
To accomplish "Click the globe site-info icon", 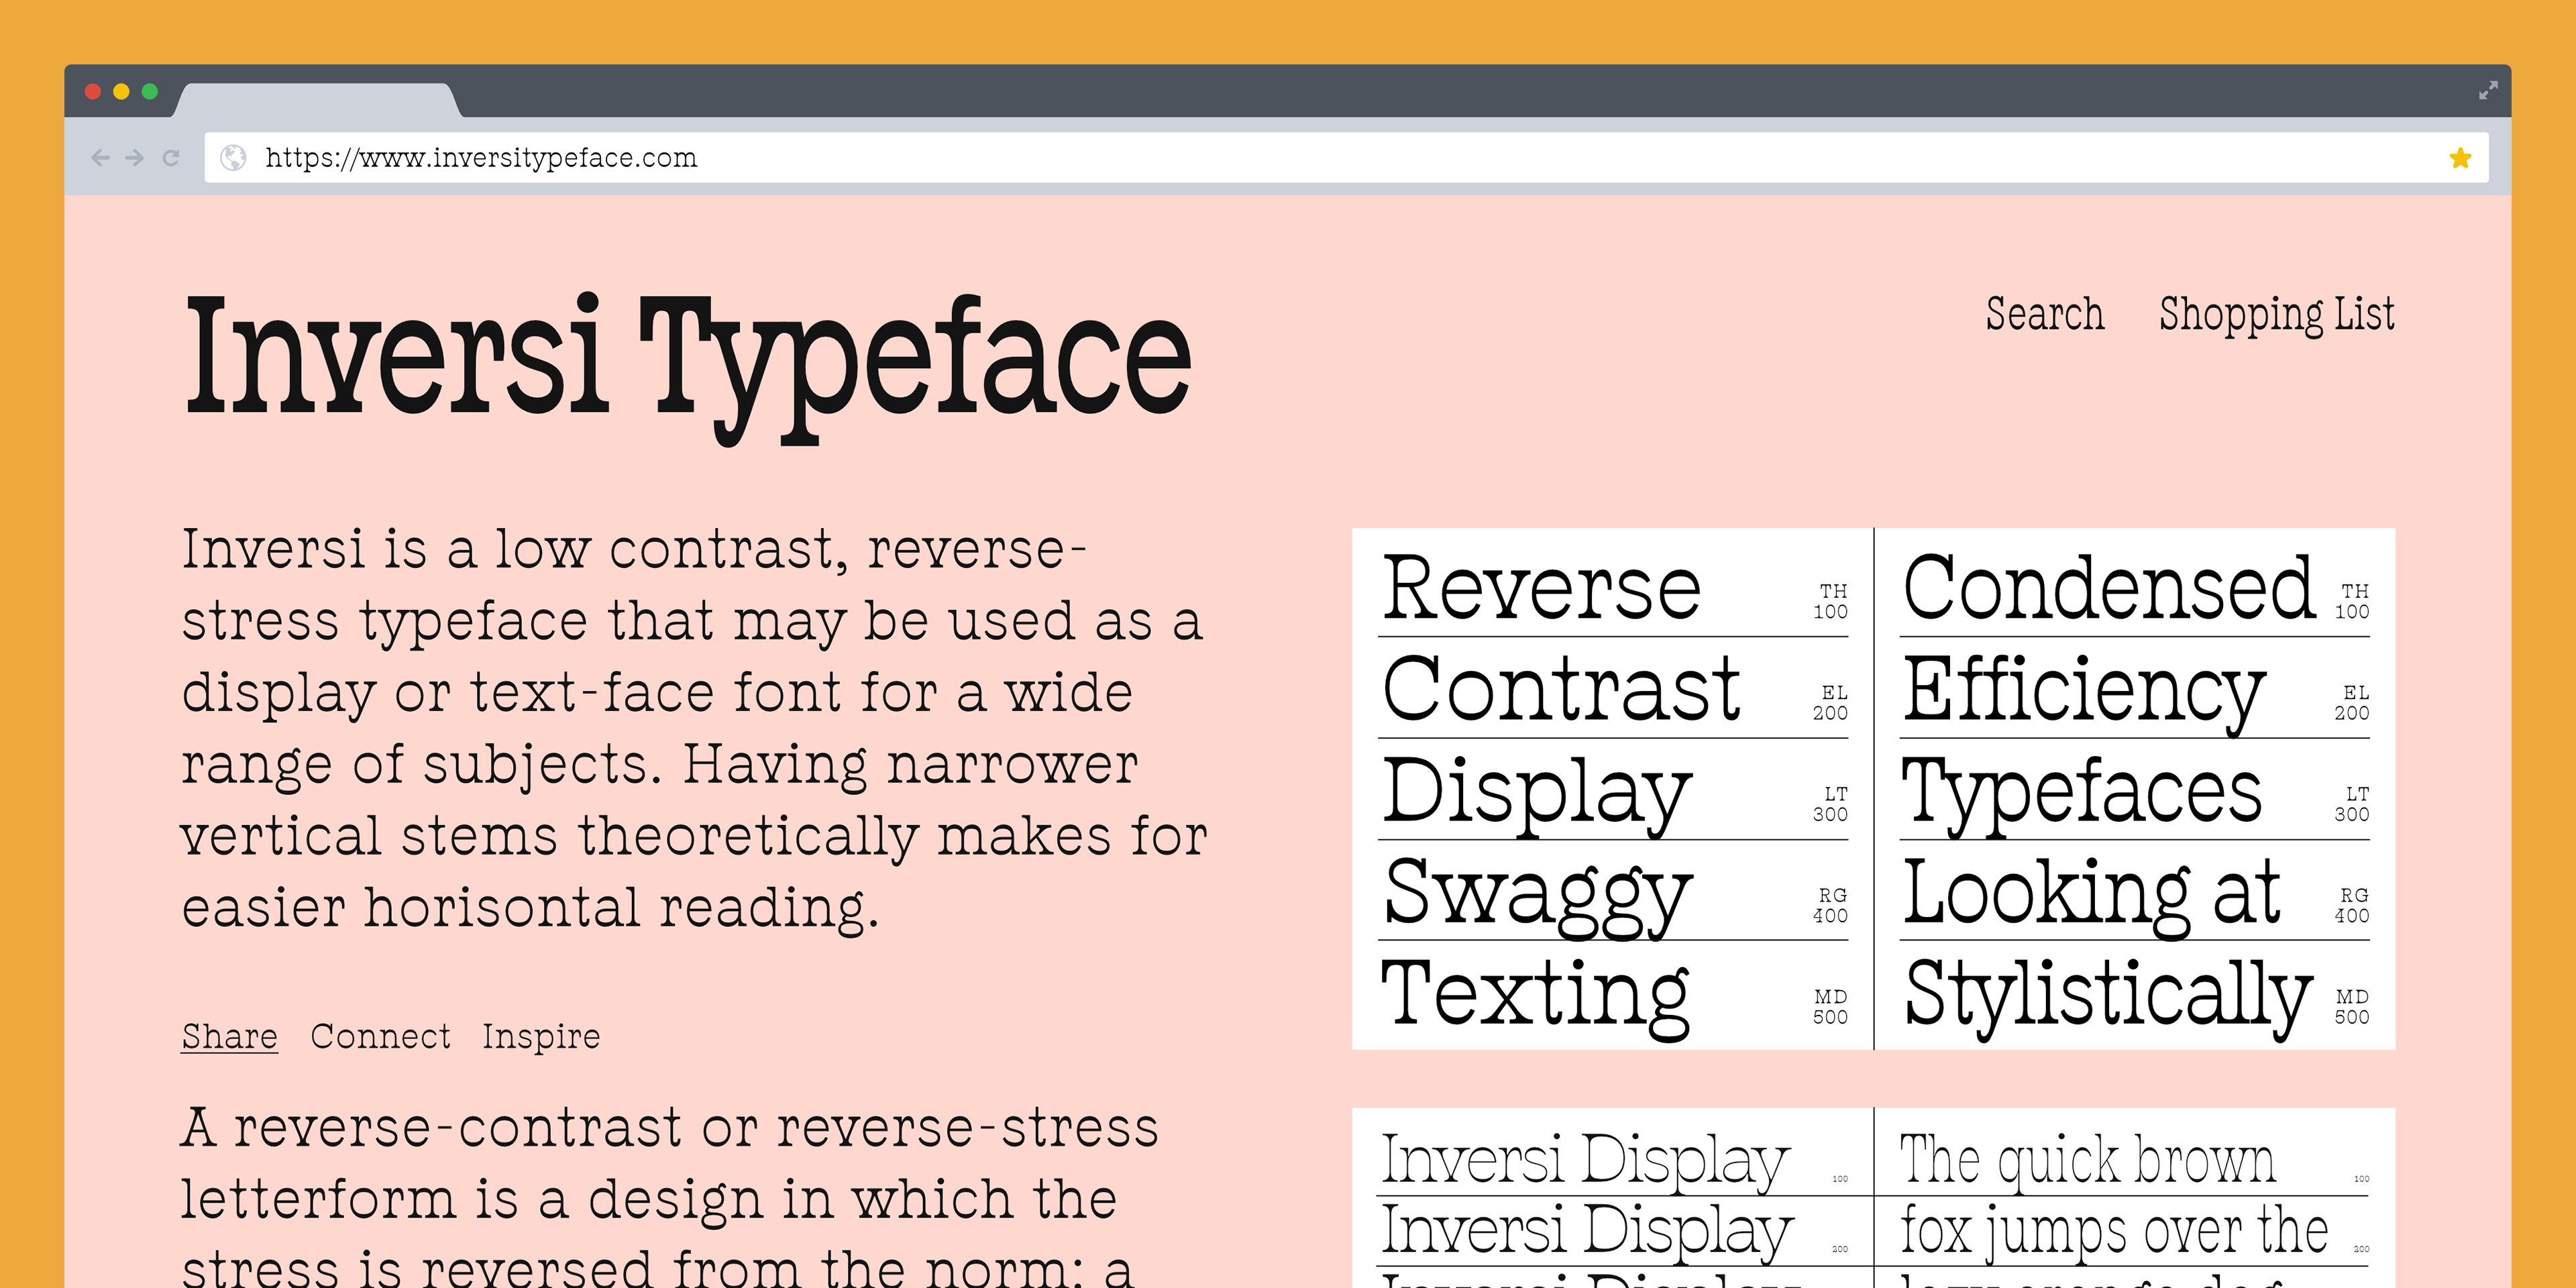I will tap(234, 157).
